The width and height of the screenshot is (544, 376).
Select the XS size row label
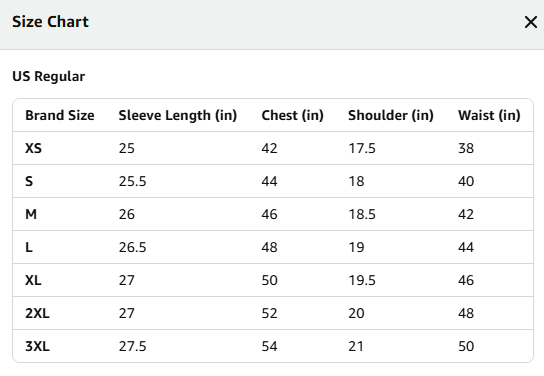click(x=33, y=148)
